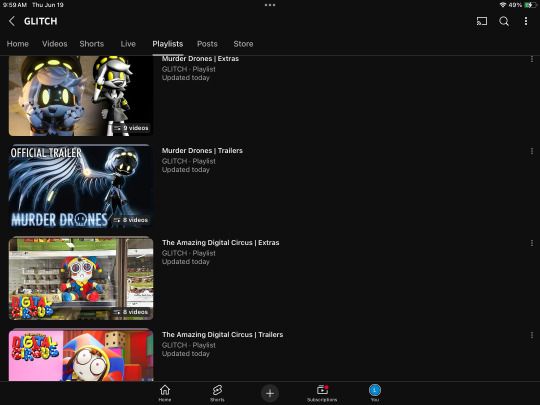
Task: Switch to the Shorts channel tab
Action: coord(92,44)
